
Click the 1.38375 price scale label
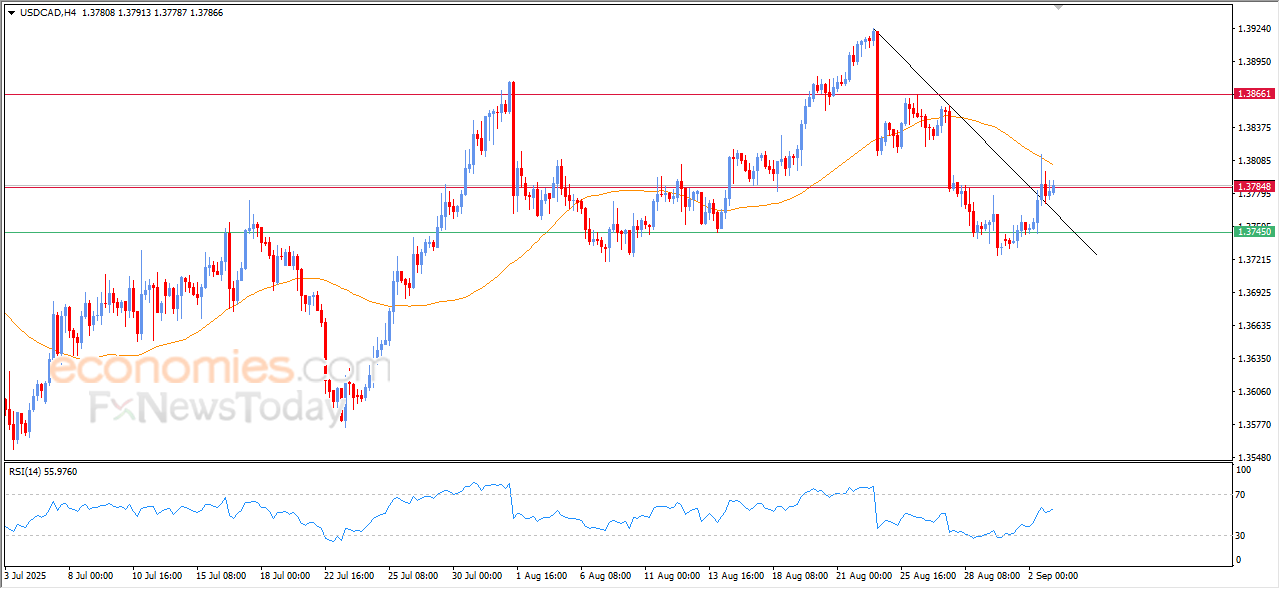pyautogui.click(x=1254, y=128)
